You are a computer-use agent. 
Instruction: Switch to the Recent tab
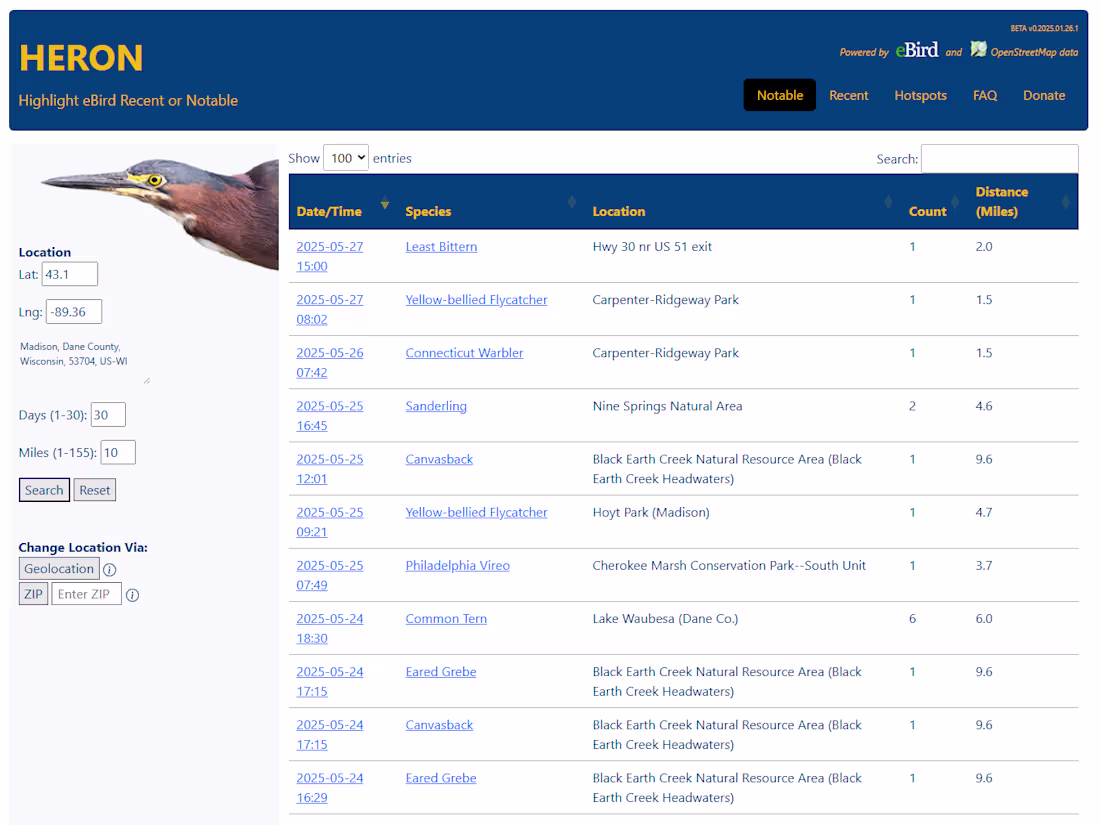click(x=848, y=95)
